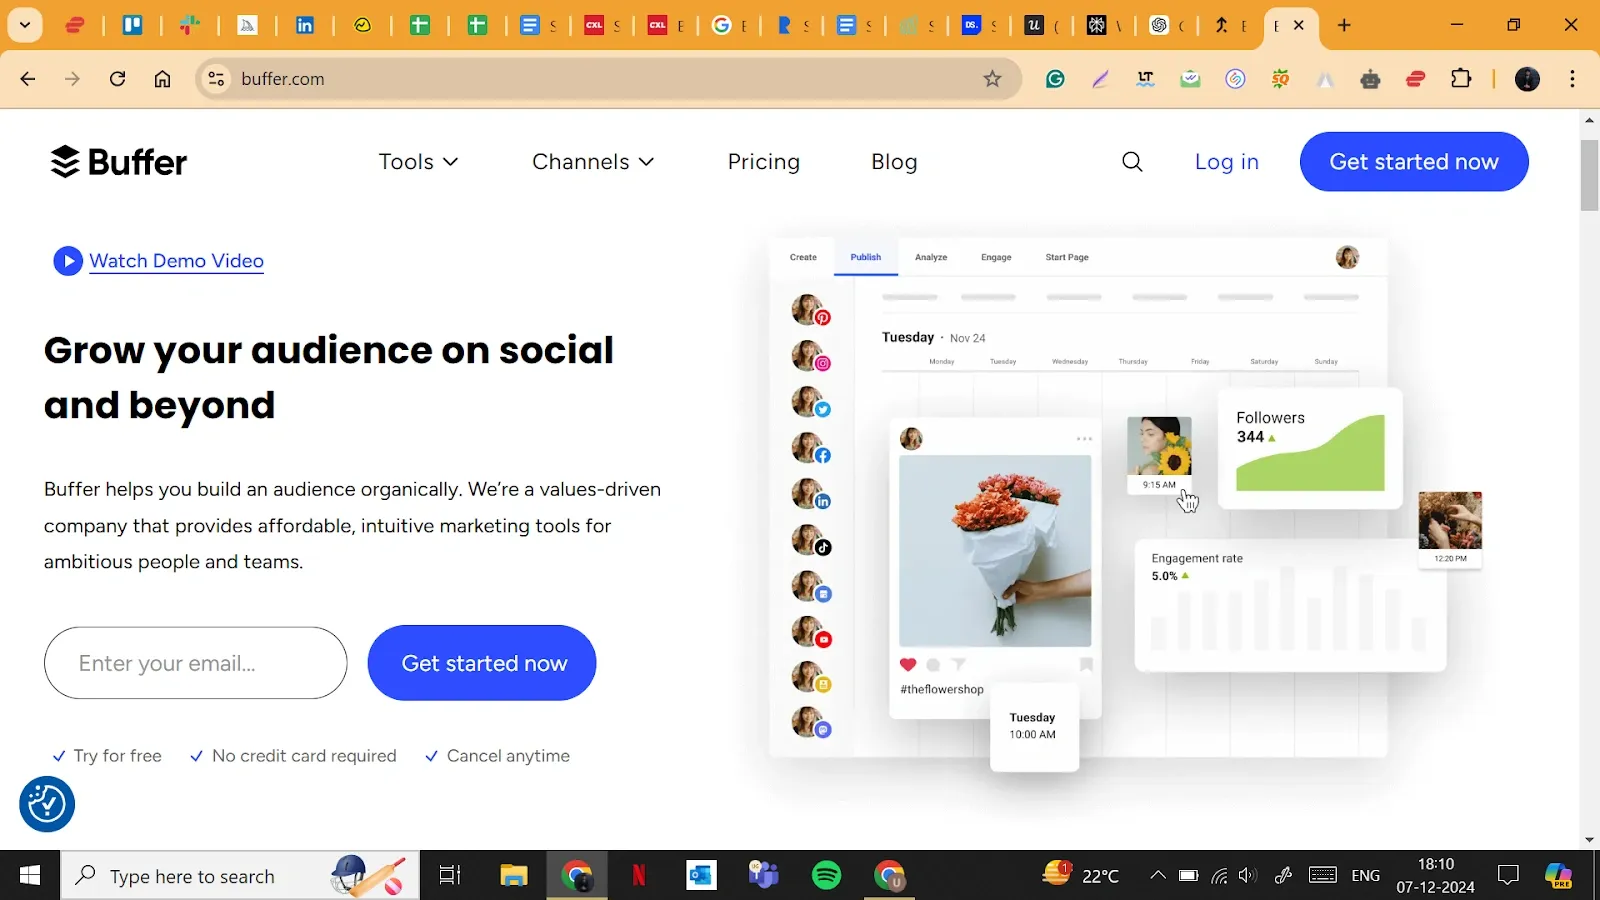
Task: Expand the Tools dropdown menu
Action: pyautogui.click(x=418, y=162)
